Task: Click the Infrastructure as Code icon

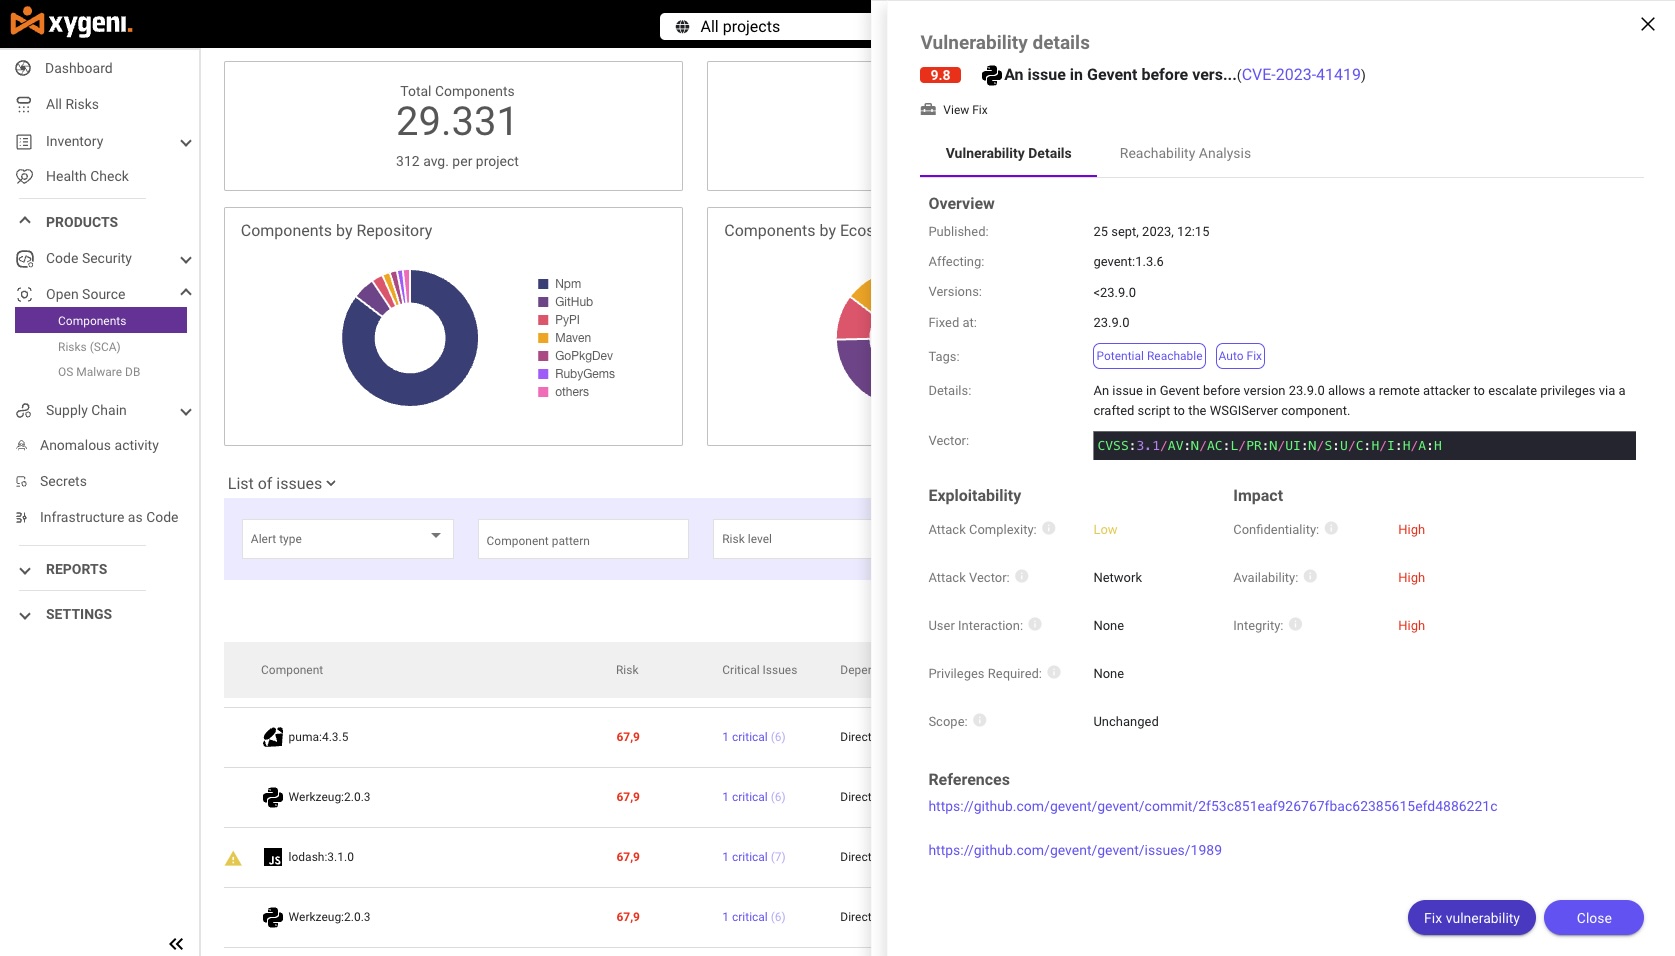Action: (x=22, y=518)
